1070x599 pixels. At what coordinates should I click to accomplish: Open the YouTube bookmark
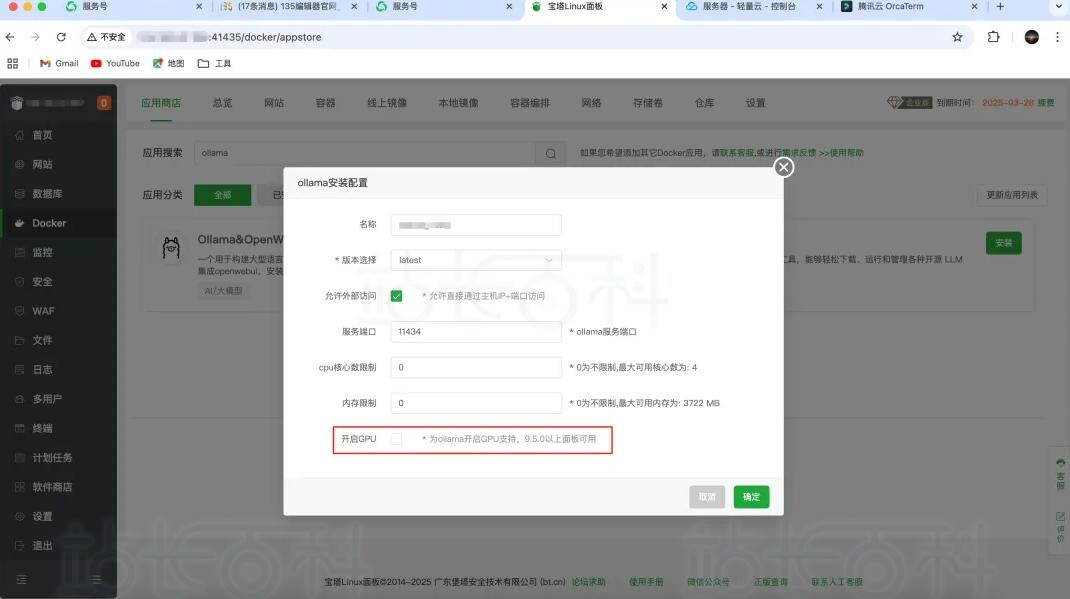pyautogui.click(x=115, y=63)
